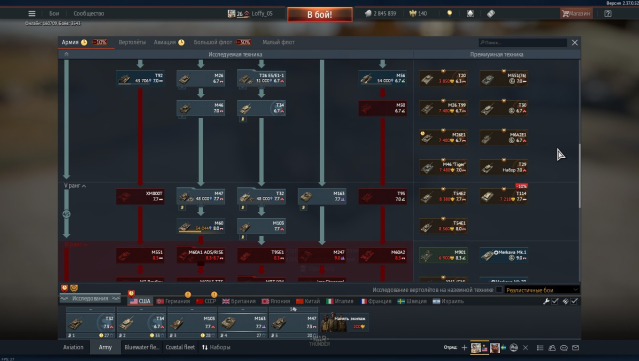Viewport: 639px width, 361px height.
Task: Toggle helicopter research on ground vehicles checkbox
Action: [499, 290]
